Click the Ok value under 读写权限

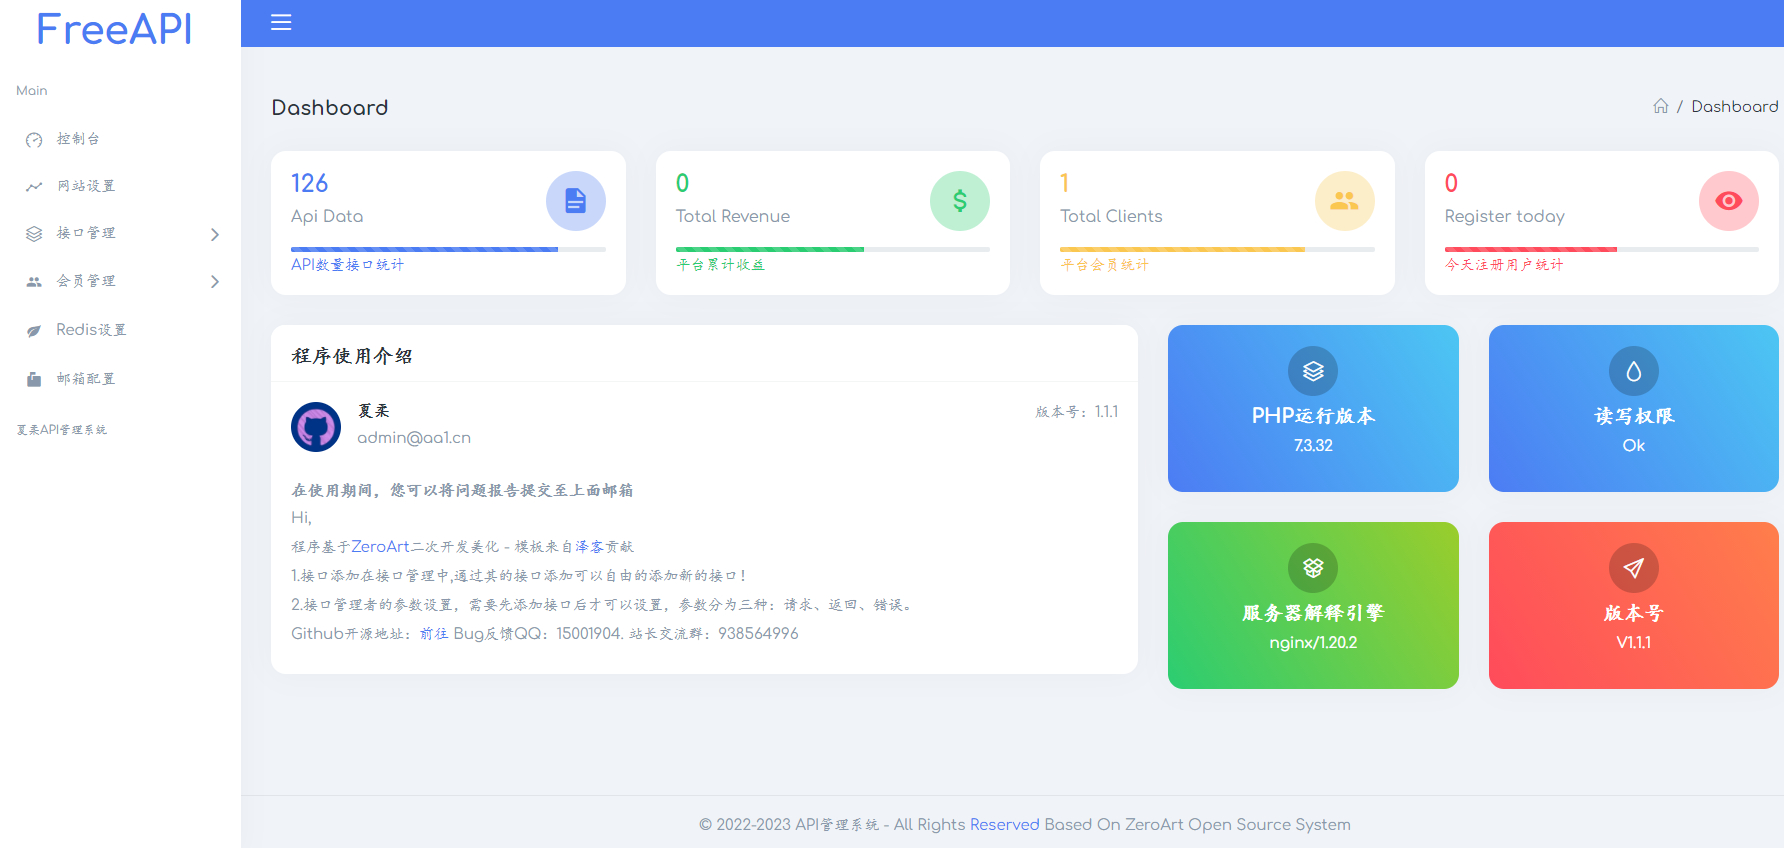point(1634,446)
